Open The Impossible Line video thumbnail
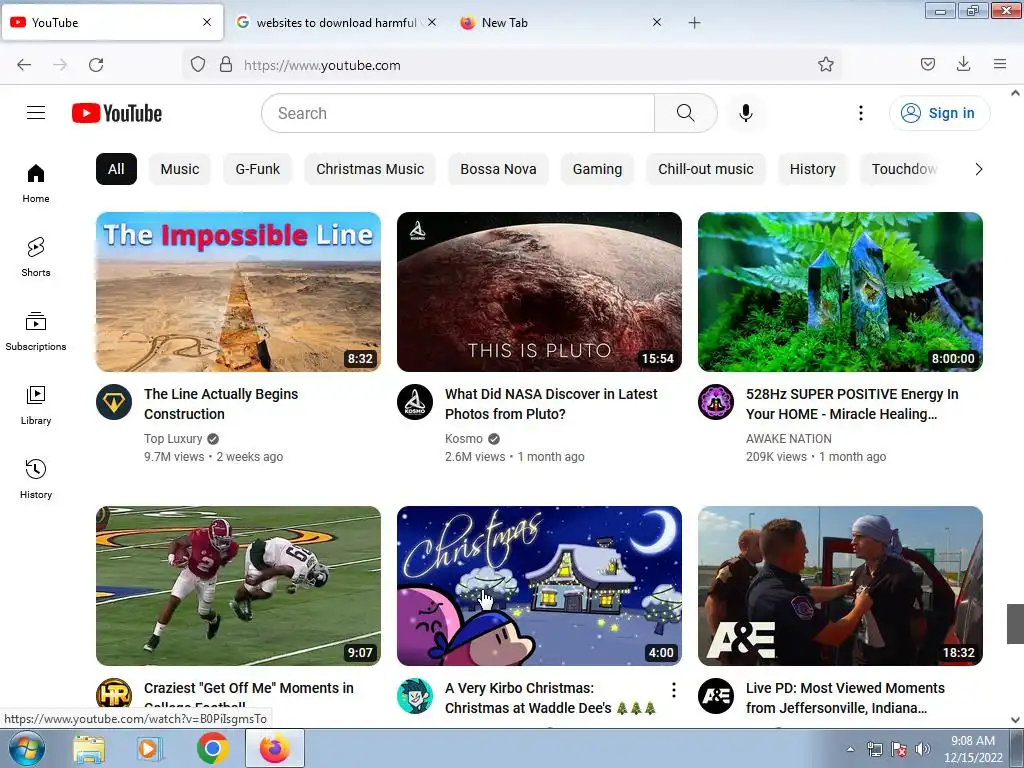 (x=238, y=292)
